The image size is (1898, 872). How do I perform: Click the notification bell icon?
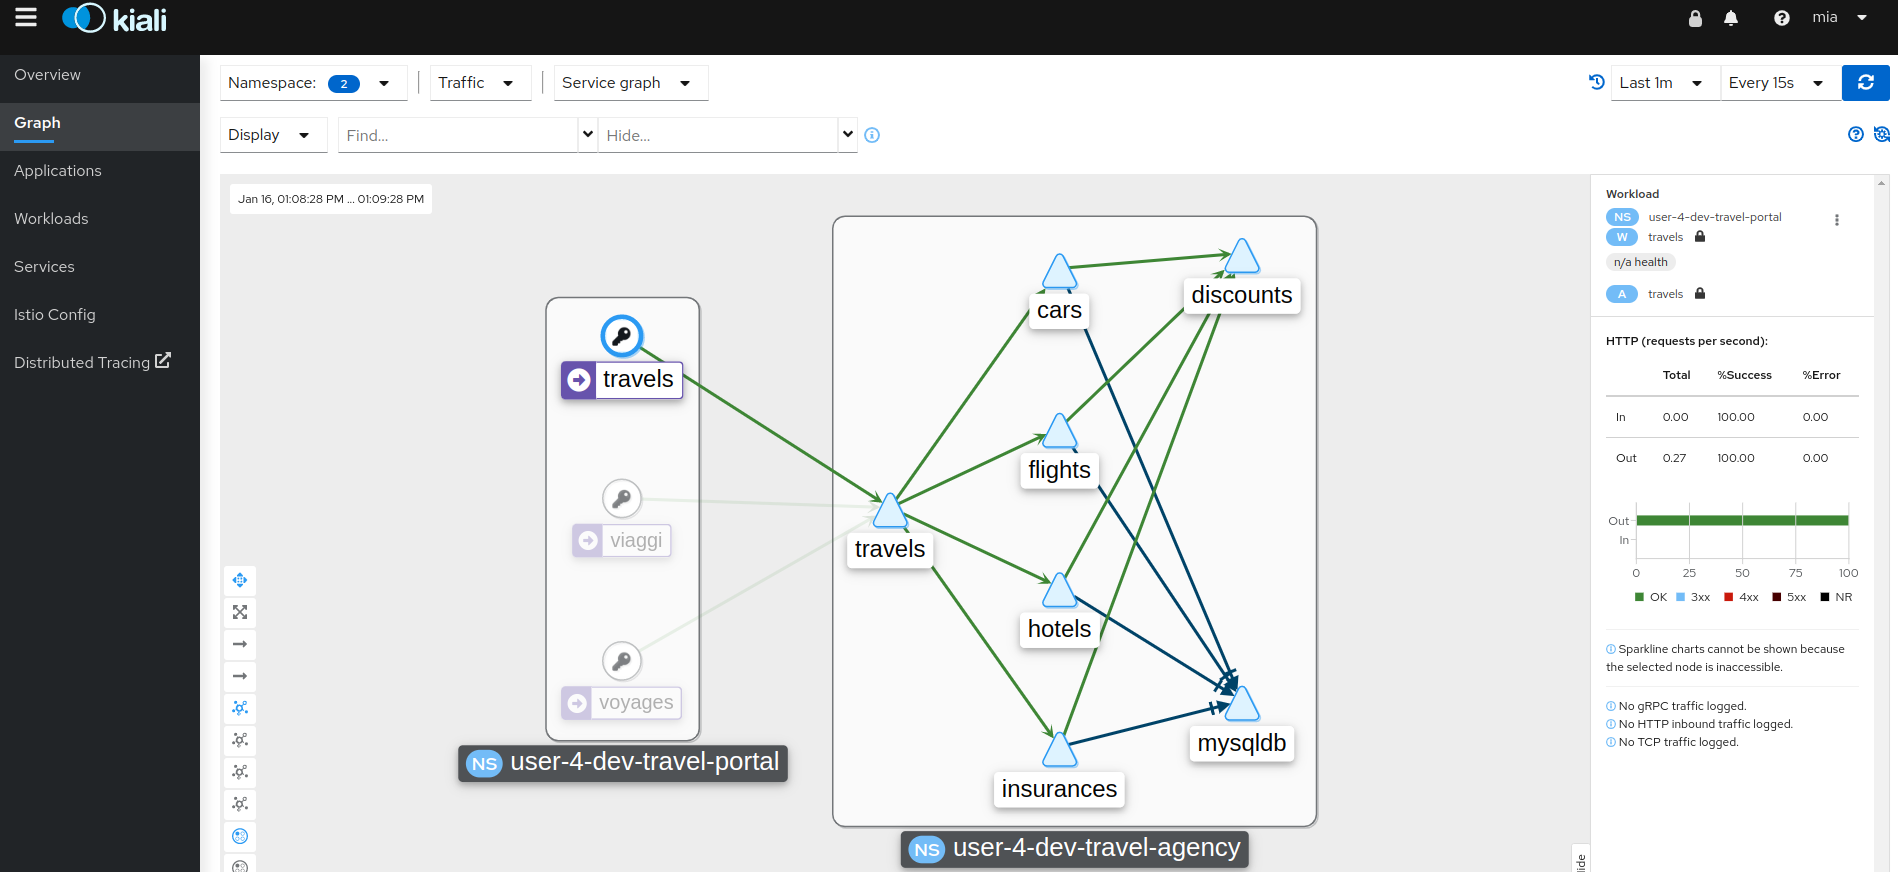point(1731,18)
